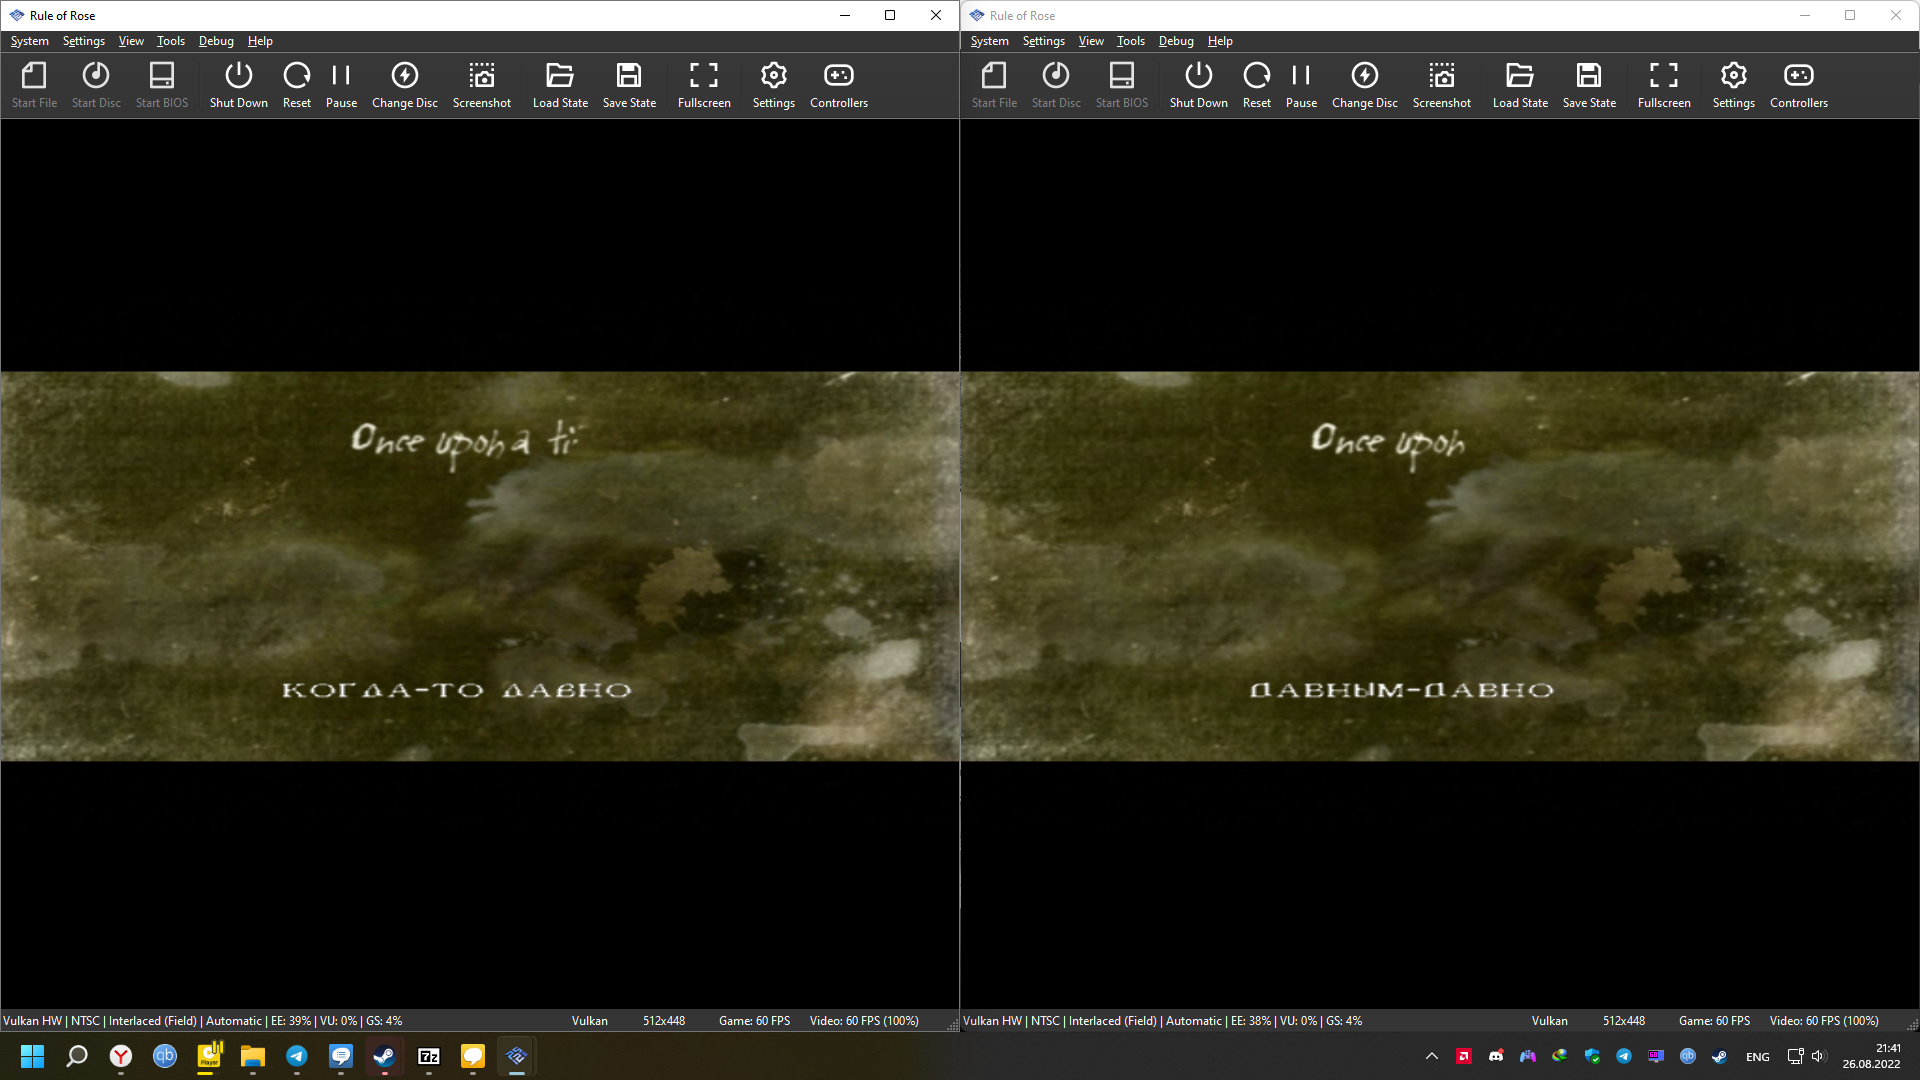
Task: Click Reset in left window toolbar
Action: tap(297, 86)
